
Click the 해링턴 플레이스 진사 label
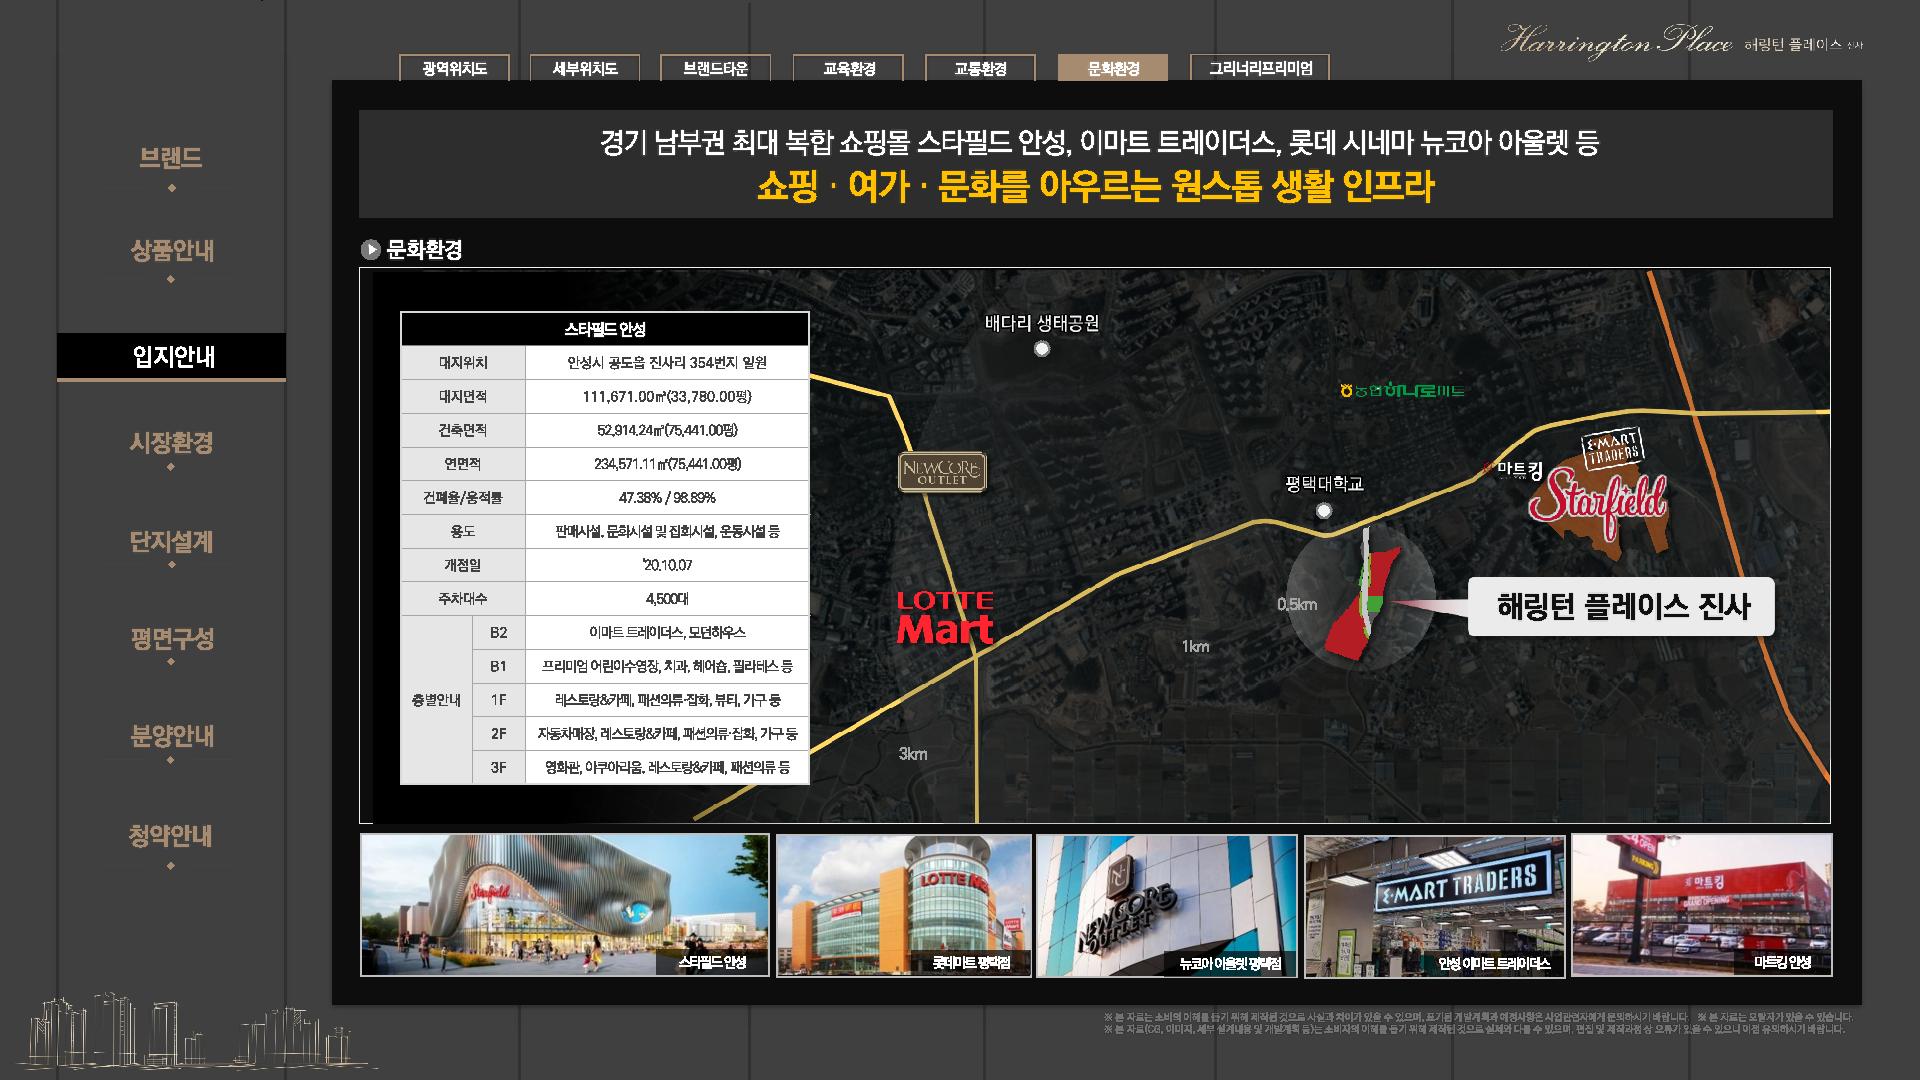point(1622,607)
